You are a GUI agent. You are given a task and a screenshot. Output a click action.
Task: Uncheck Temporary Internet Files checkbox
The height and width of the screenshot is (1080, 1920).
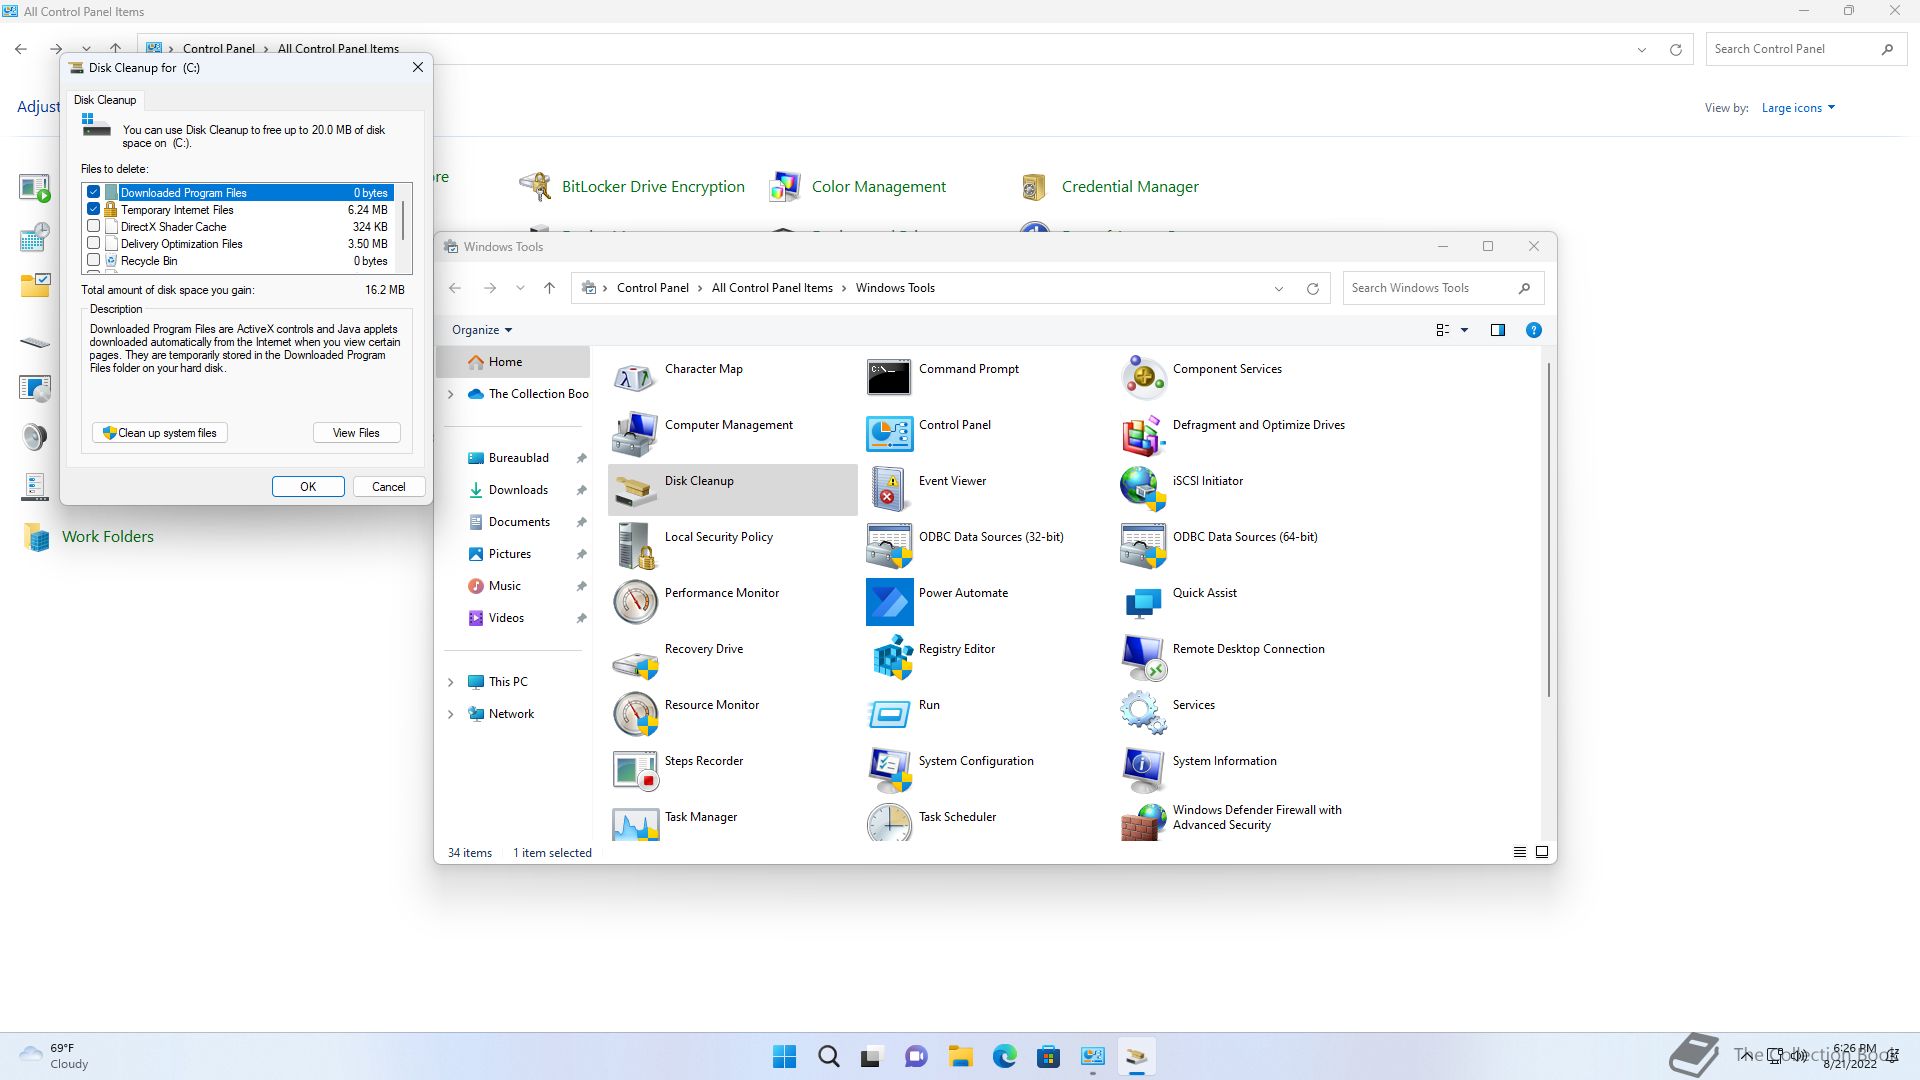[94, 209]
